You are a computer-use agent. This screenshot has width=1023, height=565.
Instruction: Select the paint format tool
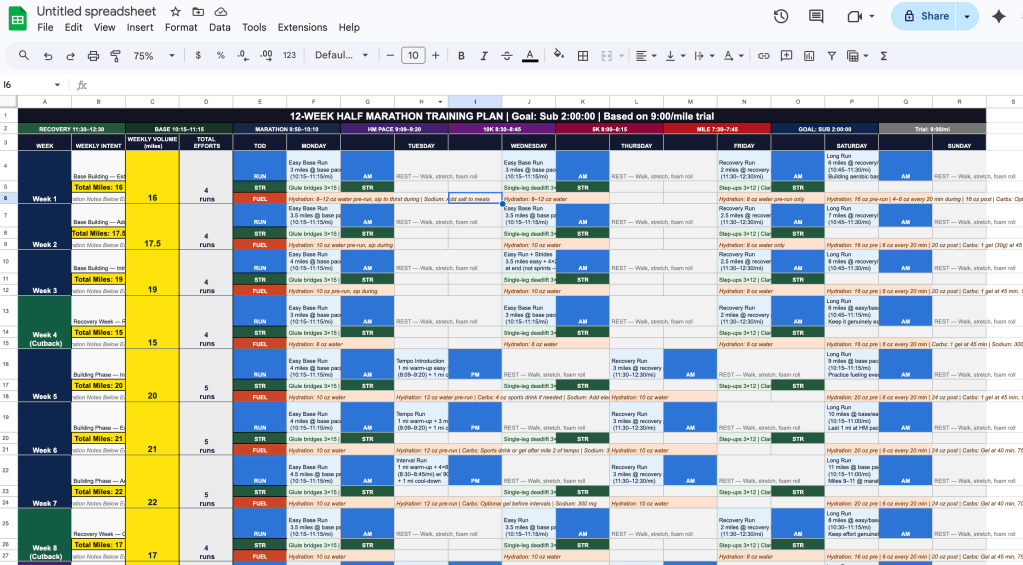[115, 56]
